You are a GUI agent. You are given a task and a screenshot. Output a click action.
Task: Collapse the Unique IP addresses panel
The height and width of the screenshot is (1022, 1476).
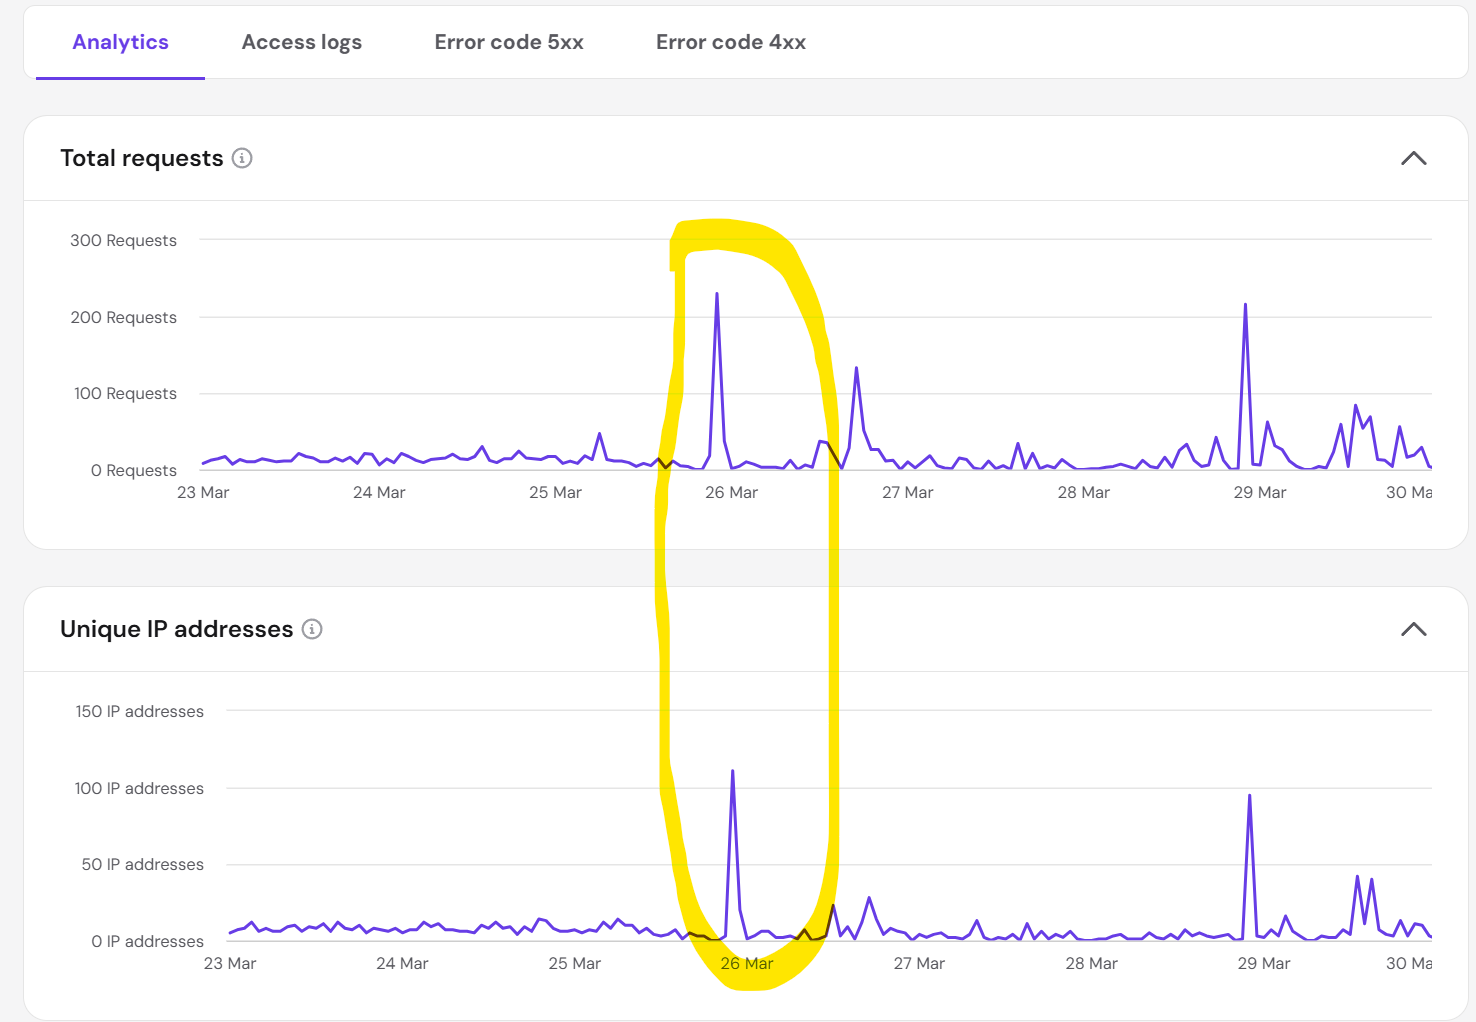(x=1414, y=629)
